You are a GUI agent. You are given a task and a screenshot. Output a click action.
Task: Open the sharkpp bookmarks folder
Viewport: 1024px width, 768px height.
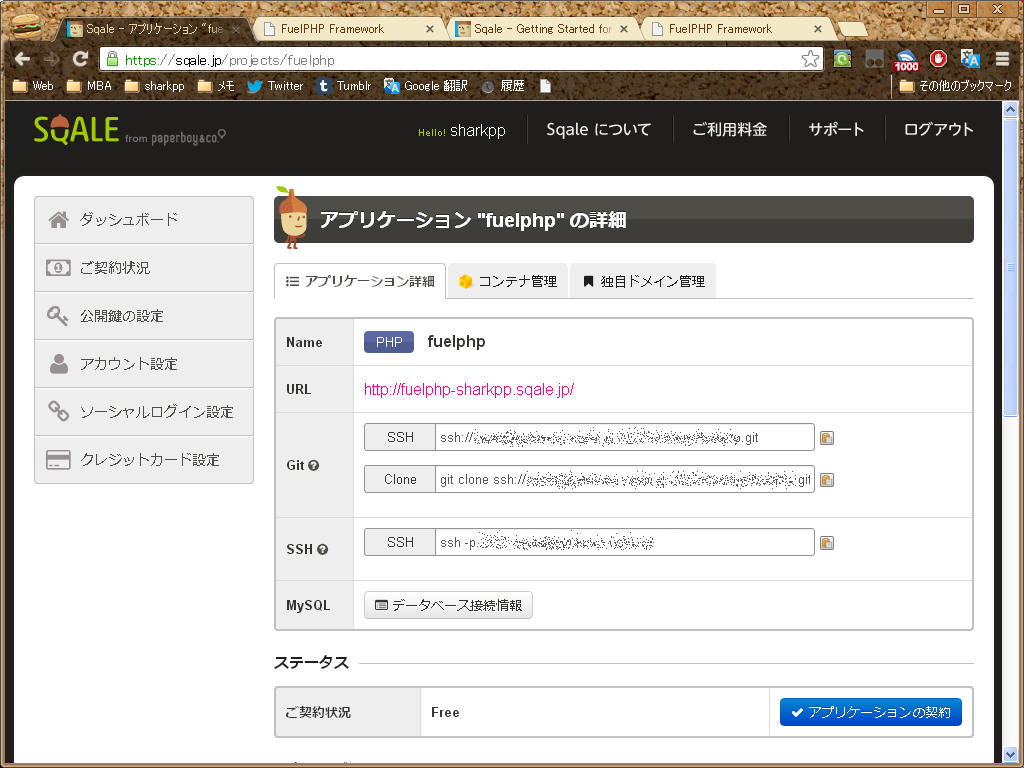click(x=155, y=86)
